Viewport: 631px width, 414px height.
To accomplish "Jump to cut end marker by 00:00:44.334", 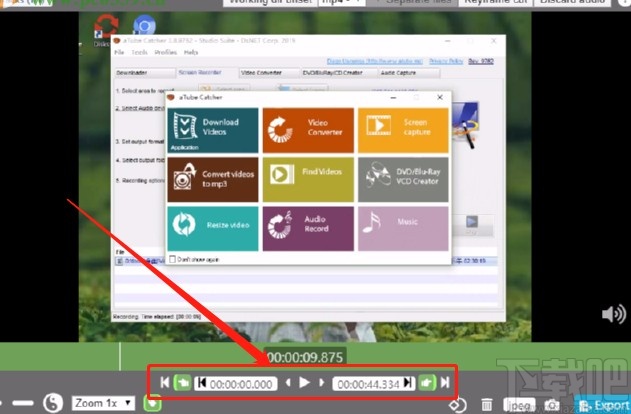I will tap(408, 383).
